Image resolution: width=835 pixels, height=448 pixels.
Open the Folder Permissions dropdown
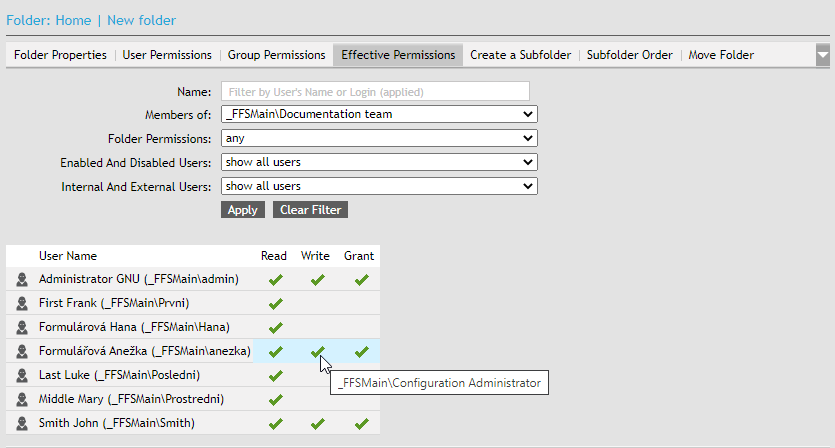coord(379,138)
